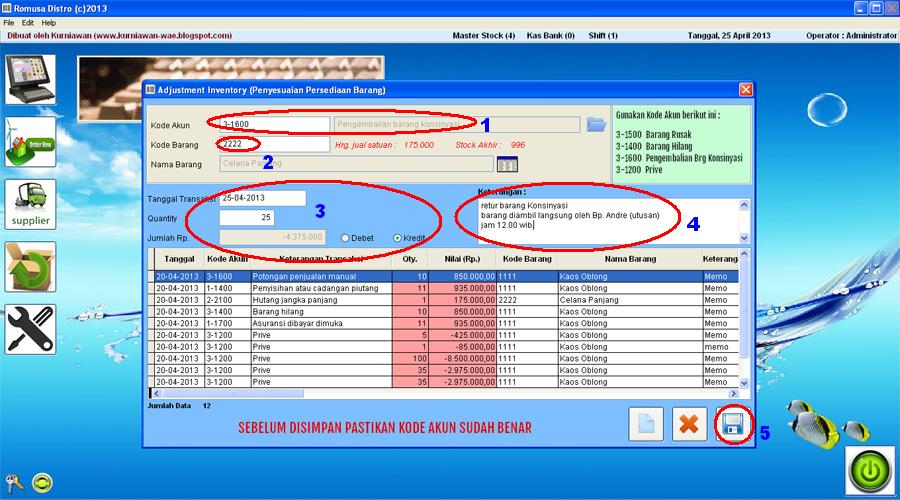The image size is (900, 500).
Task: Click 3-1600 Pengembalian Brg Konsinyasi hint text
Action: [x=679, y=158]
